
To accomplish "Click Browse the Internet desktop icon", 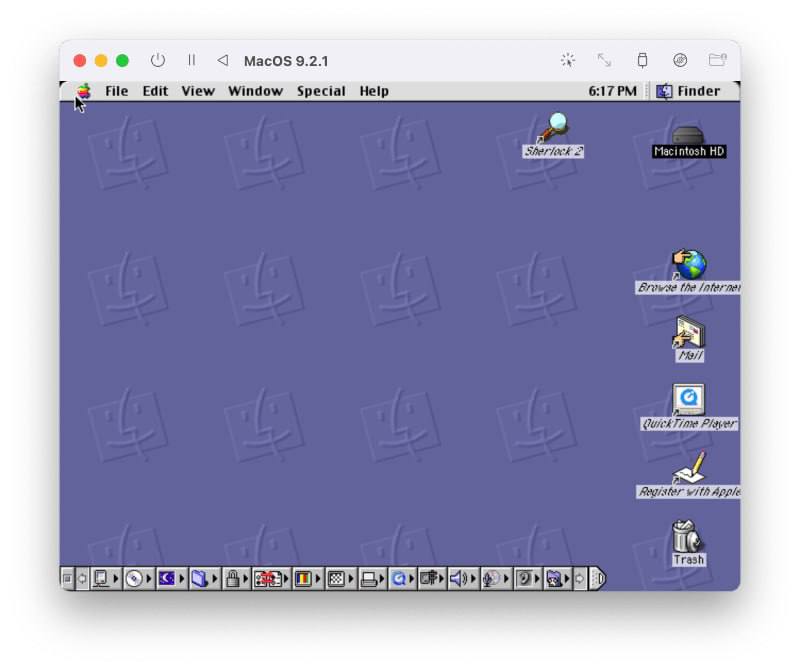I will click(689, 265).
